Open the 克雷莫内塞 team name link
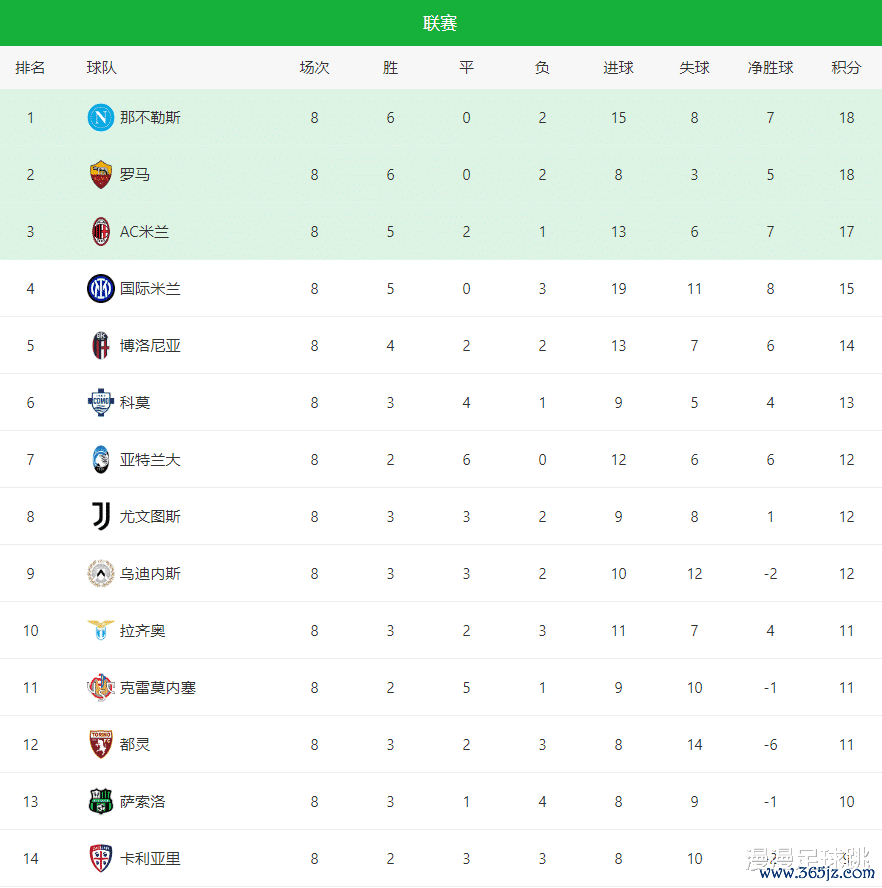 coord(158,688)
